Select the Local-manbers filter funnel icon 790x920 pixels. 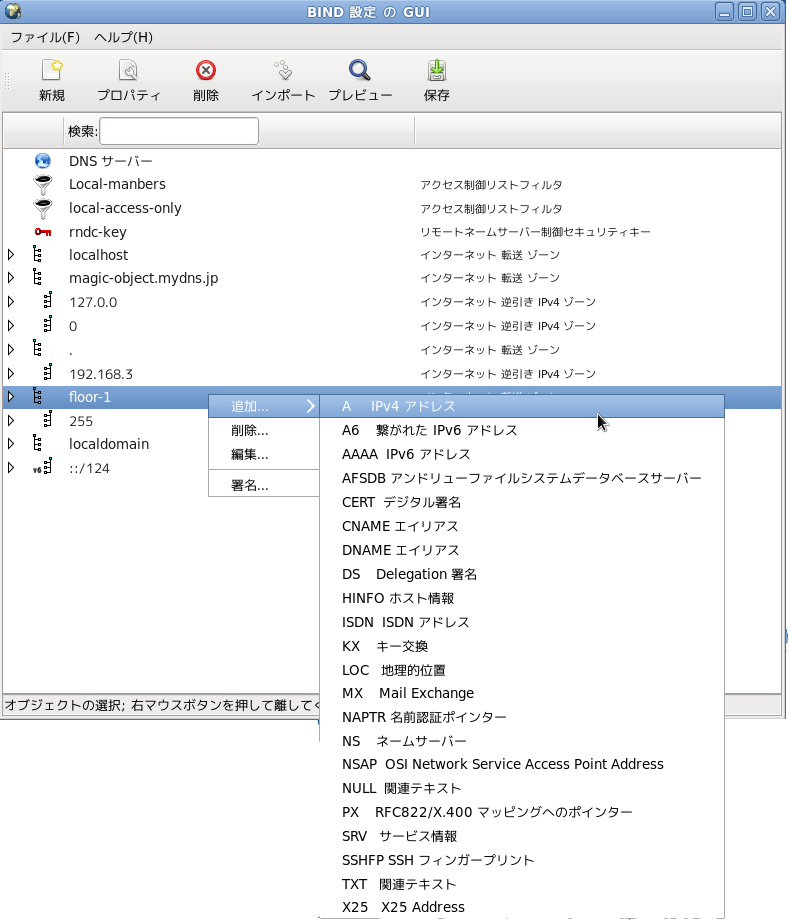(x=42, y=184)
